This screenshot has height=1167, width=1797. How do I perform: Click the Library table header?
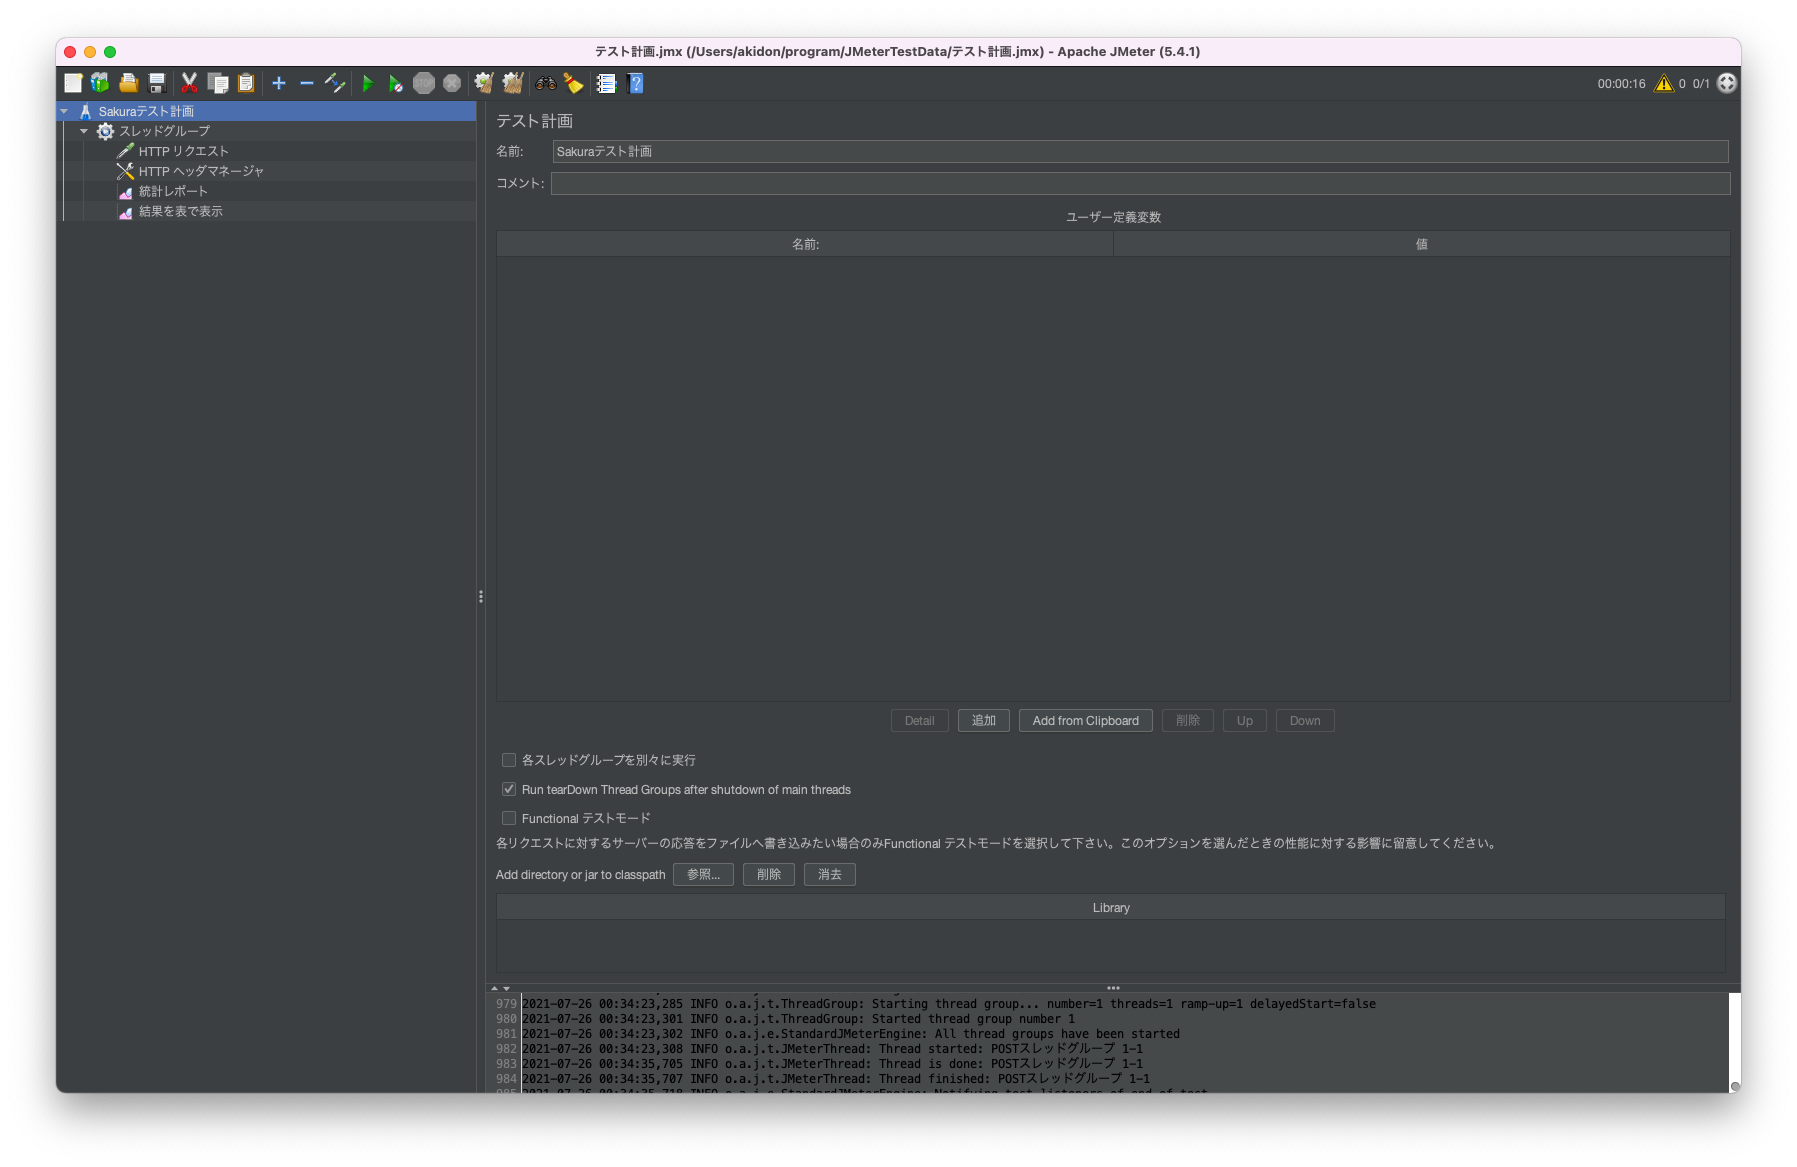coord(1111,908)
